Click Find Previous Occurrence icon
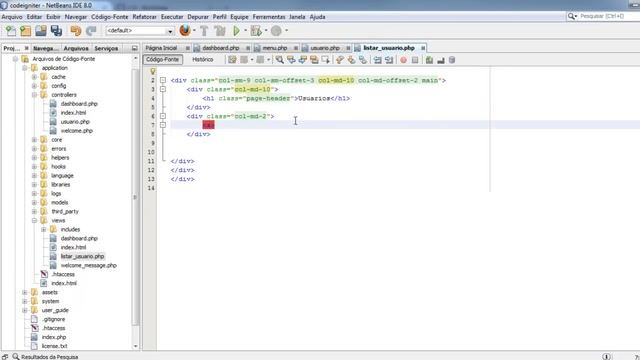This screenshot has width=640, height=360. (x=291, y=60)
